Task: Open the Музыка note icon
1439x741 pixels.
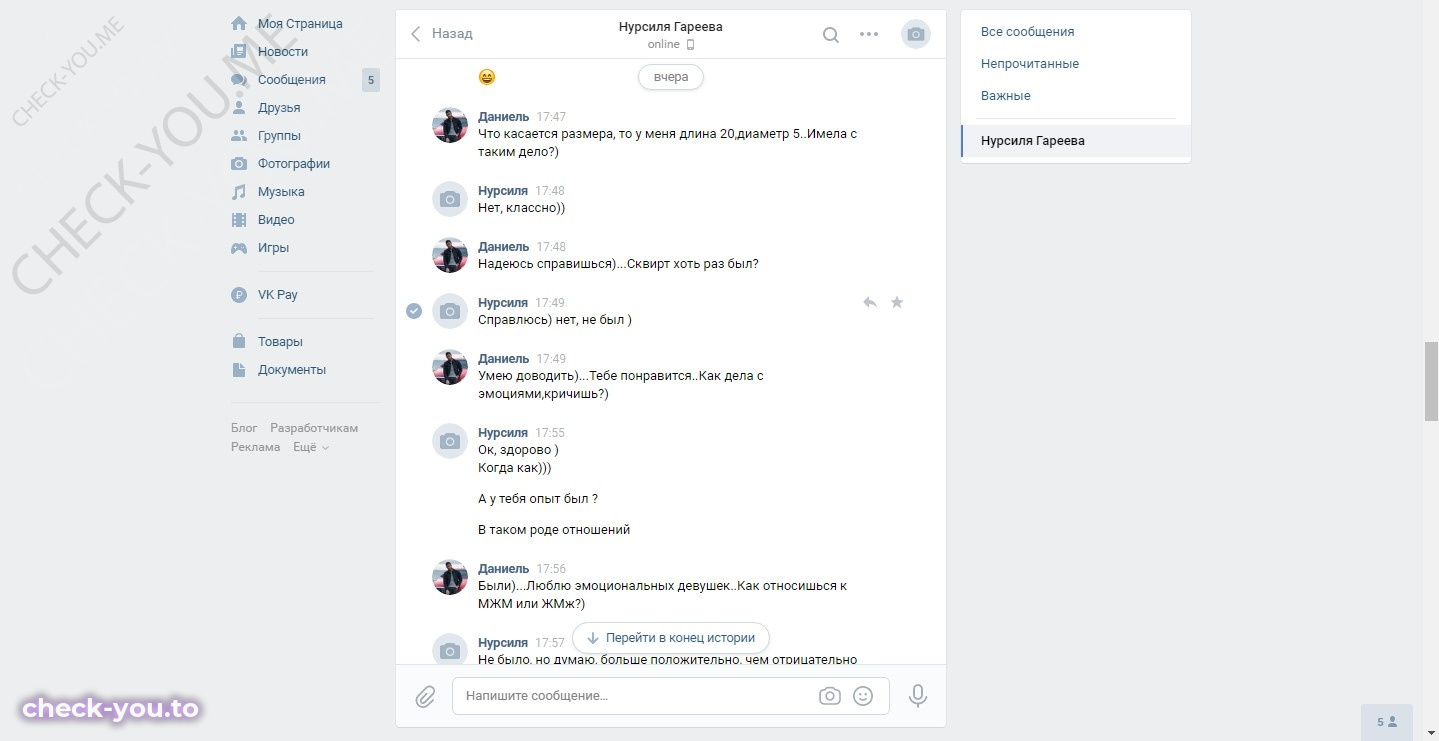Action: point(239,191)
